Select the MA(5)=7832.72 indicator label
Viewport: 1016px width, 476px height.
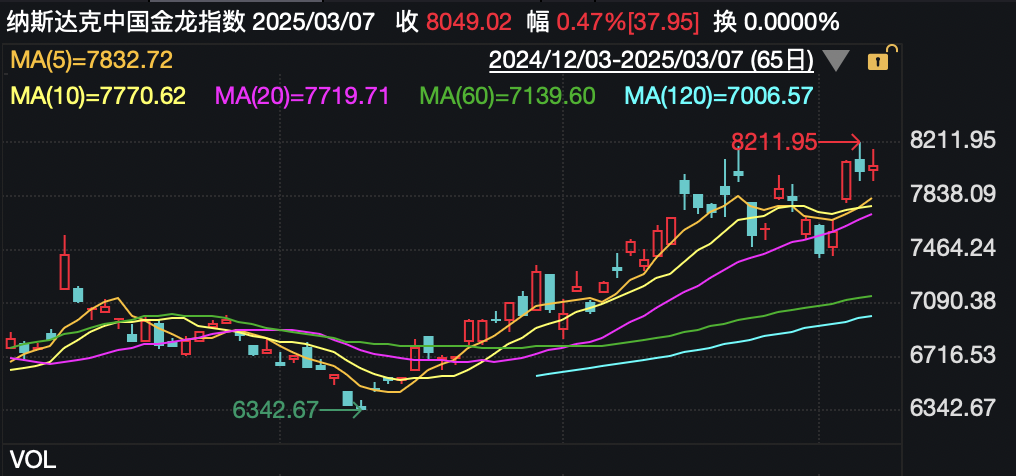click(91, 60)
